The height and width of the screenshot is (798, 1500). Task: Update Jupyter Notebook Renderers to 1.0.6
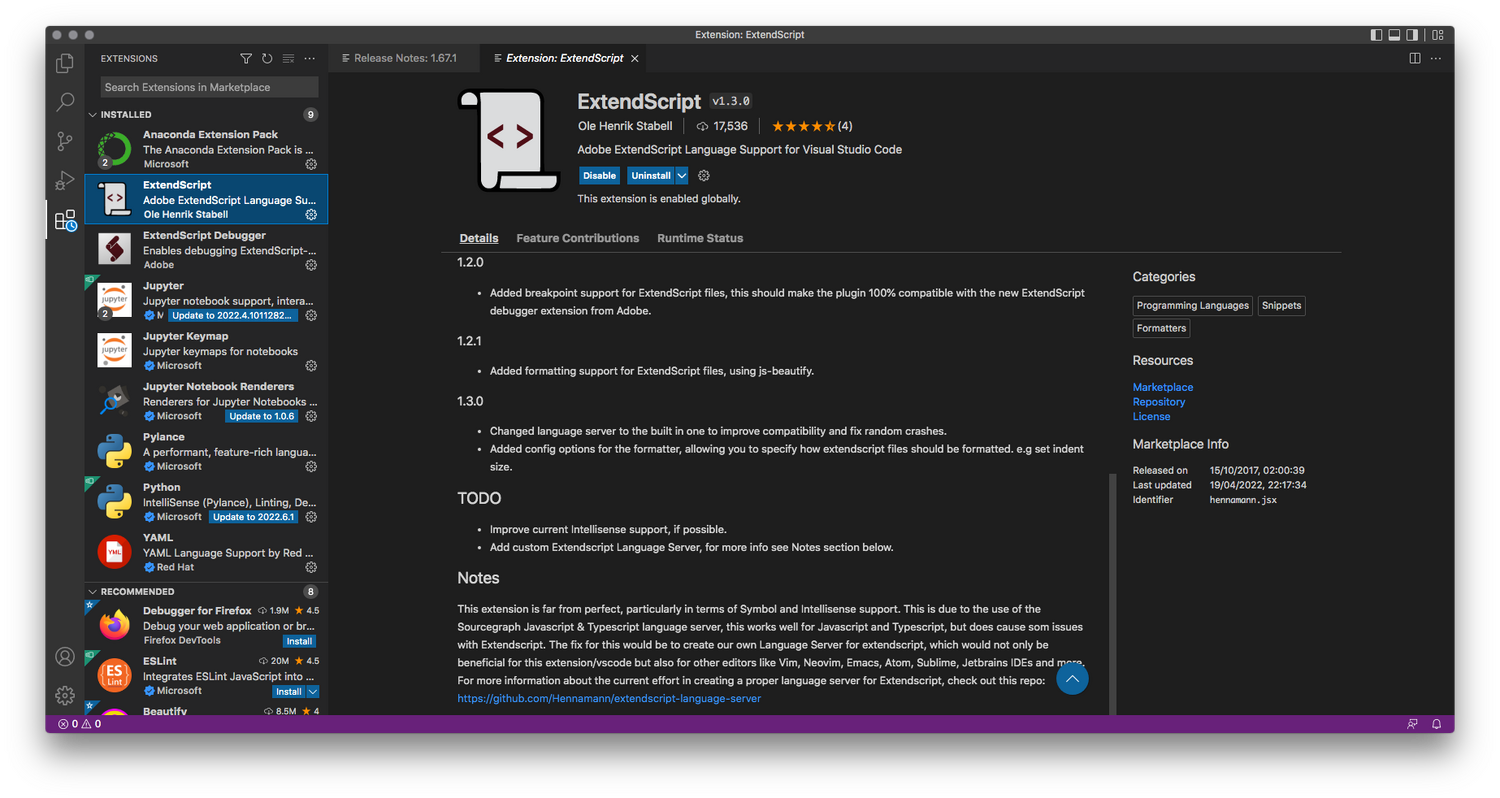click(262, 416)
